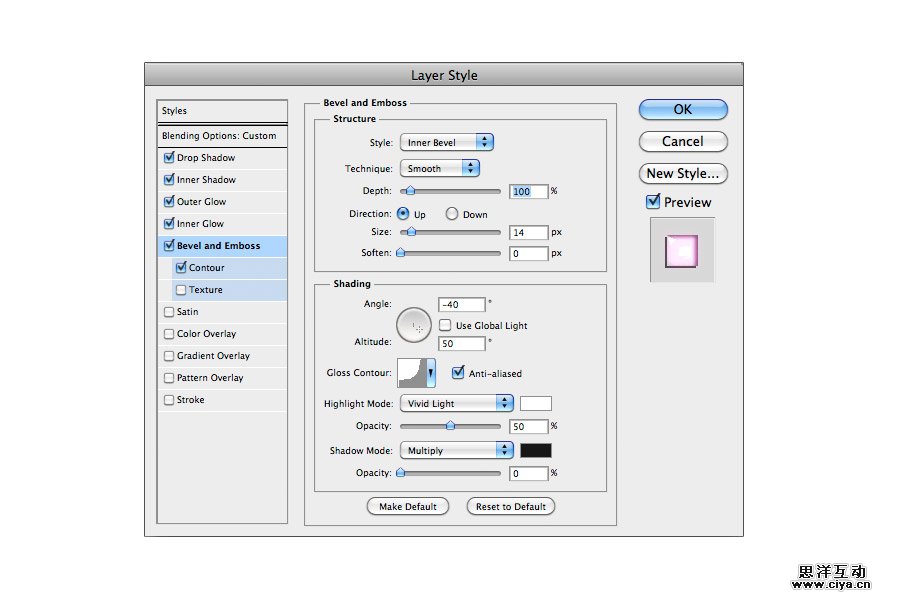The height and width of the screenshot is (600, 900).
Task: Select the Down direction radio button
Action: (452, 214)
